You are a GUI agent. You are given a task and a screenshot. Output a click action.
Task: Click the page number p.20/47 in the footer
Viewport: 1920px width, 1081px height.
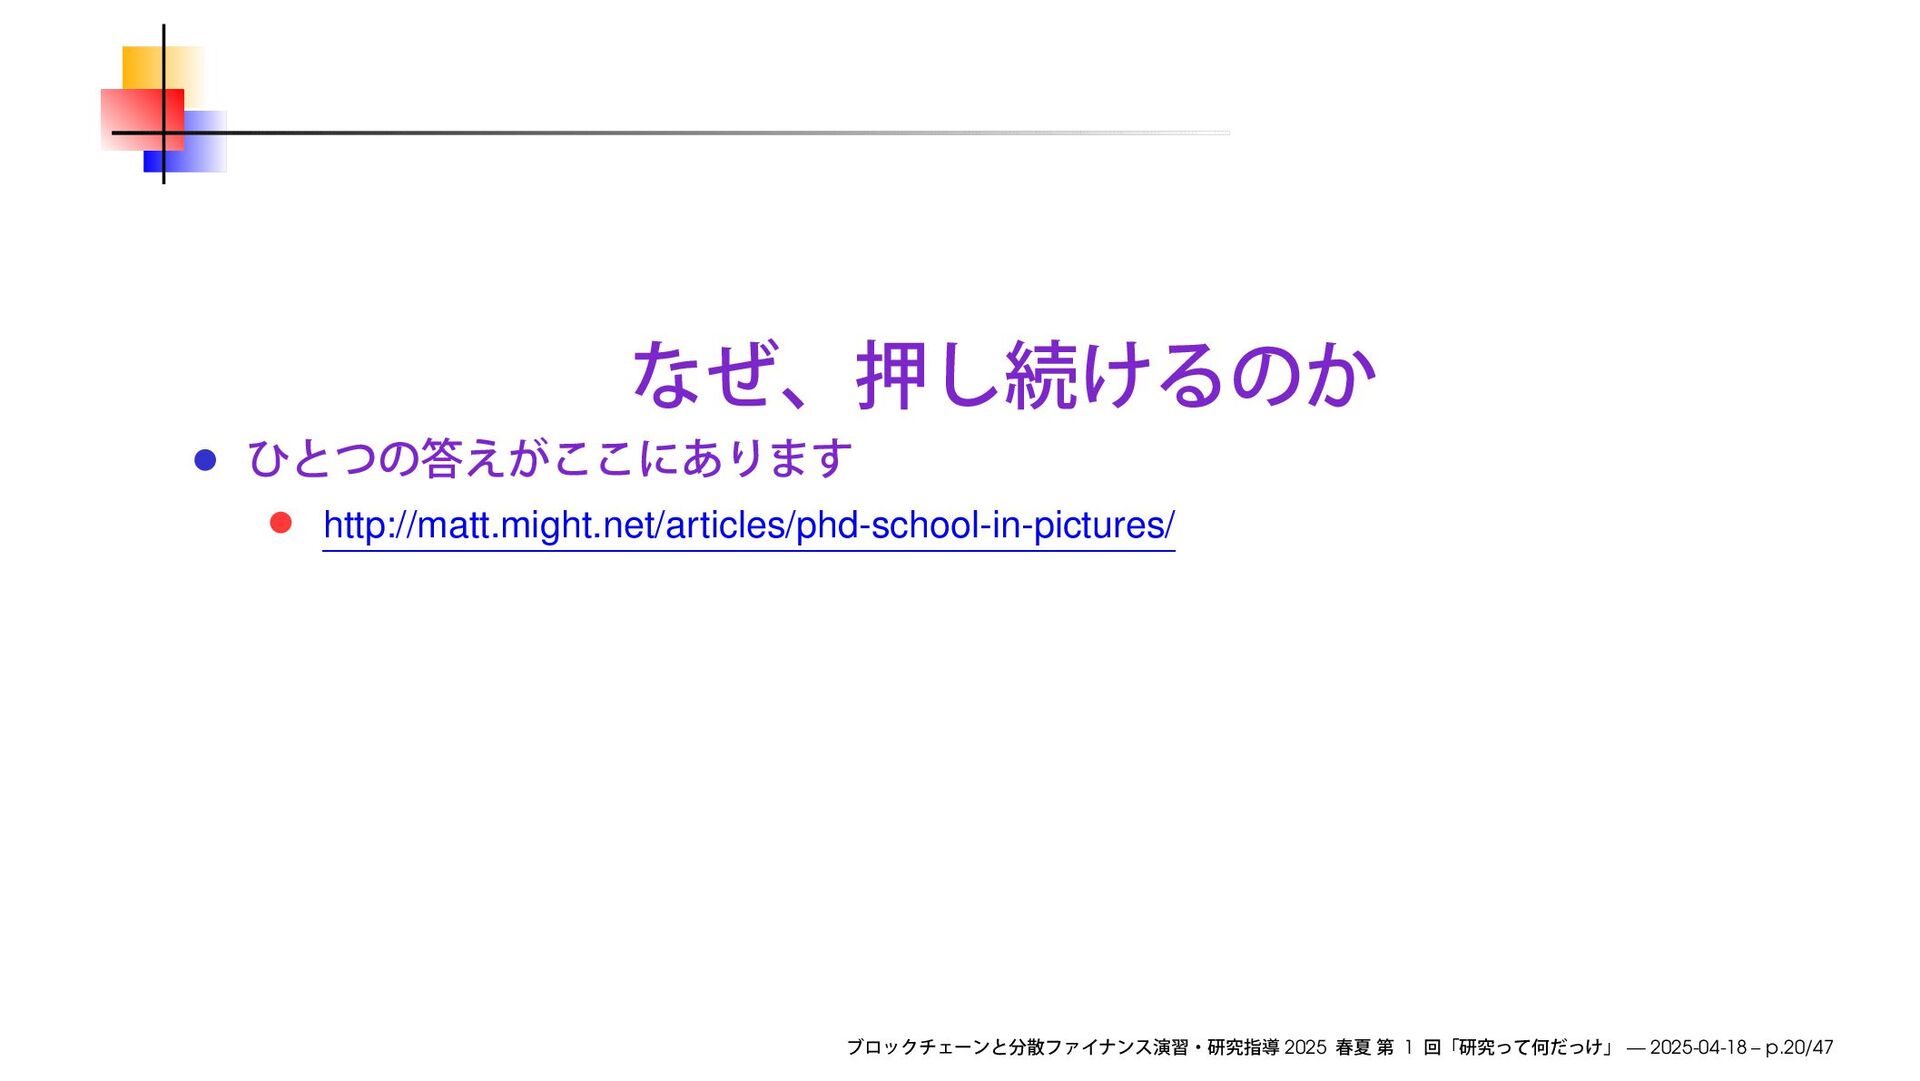[1799, 1047]
